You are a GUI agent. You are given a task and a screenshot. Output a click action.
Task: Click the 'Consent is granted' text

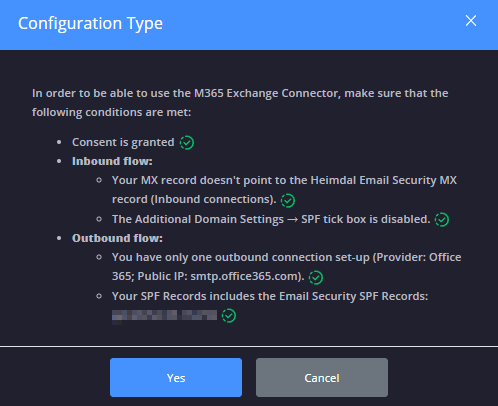tap(123, 142)
